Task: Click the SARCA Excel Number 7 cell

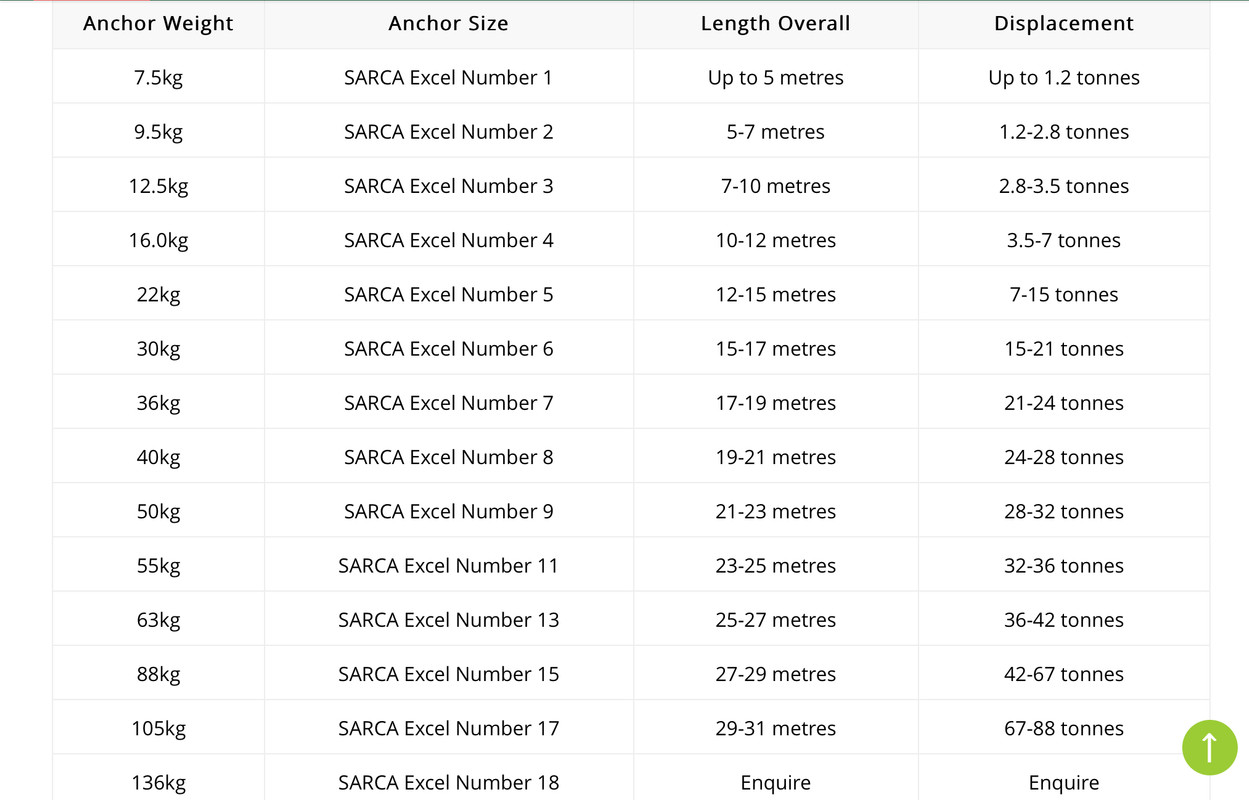Action: click(449, 402)
